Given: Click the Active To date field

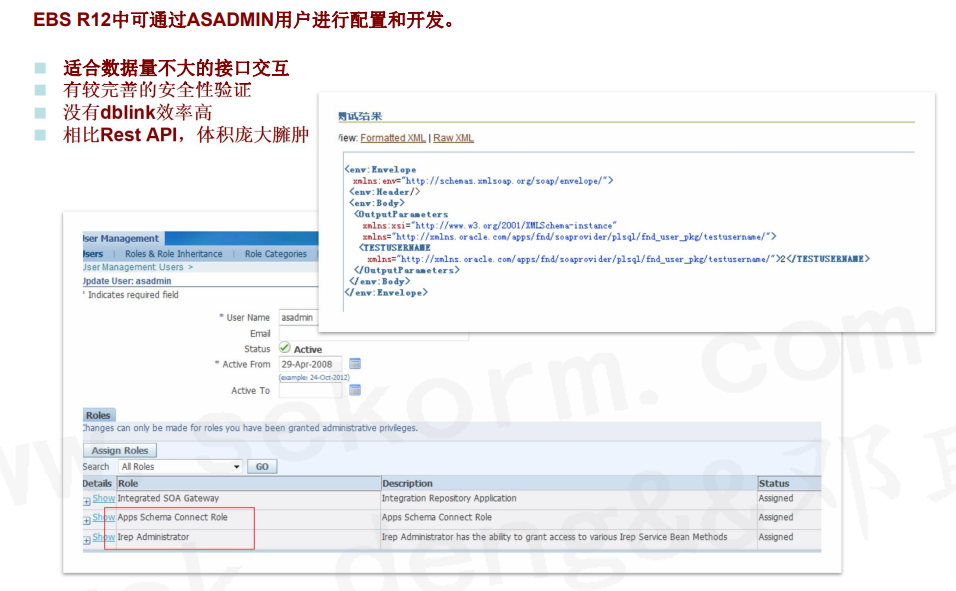Looking at the screenshot, I should point(310,390).
